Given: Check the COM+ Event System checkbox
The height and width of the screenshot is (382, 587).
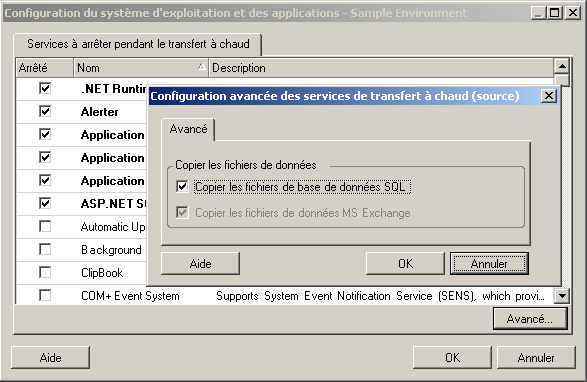Looking at the screenshot, I should click(x=45, y=295).
